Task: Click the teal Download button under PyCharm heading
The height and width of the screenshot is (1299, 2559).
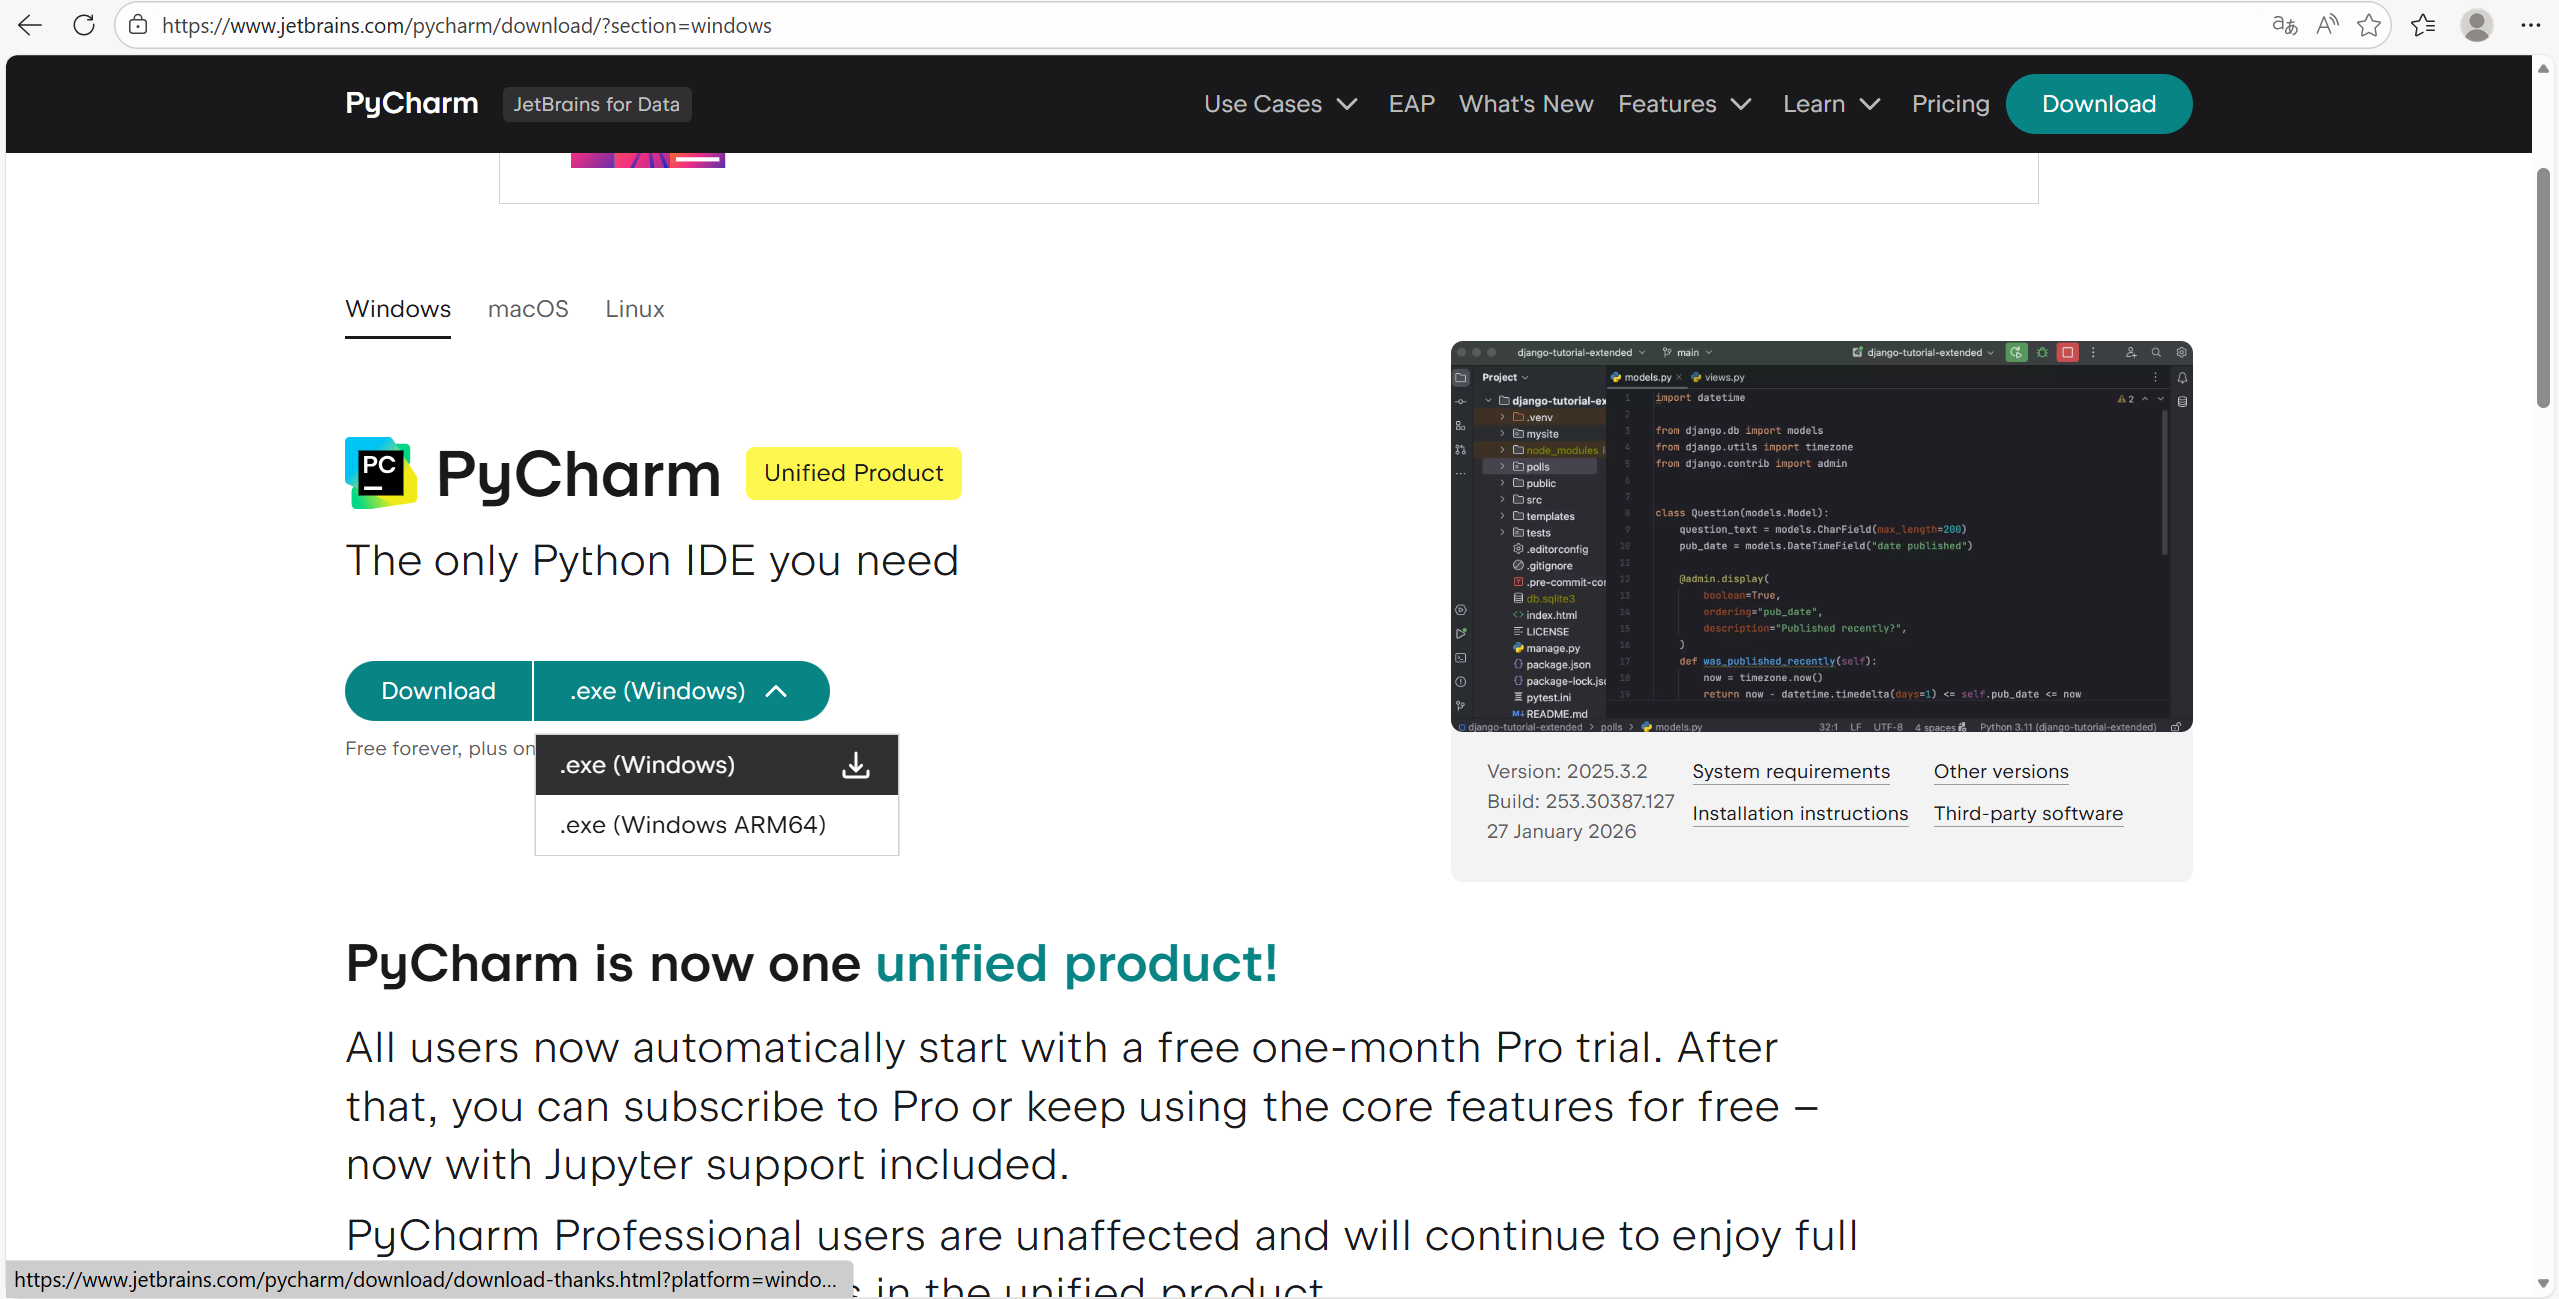Action: pyautogui.click(x=438, y=691)
